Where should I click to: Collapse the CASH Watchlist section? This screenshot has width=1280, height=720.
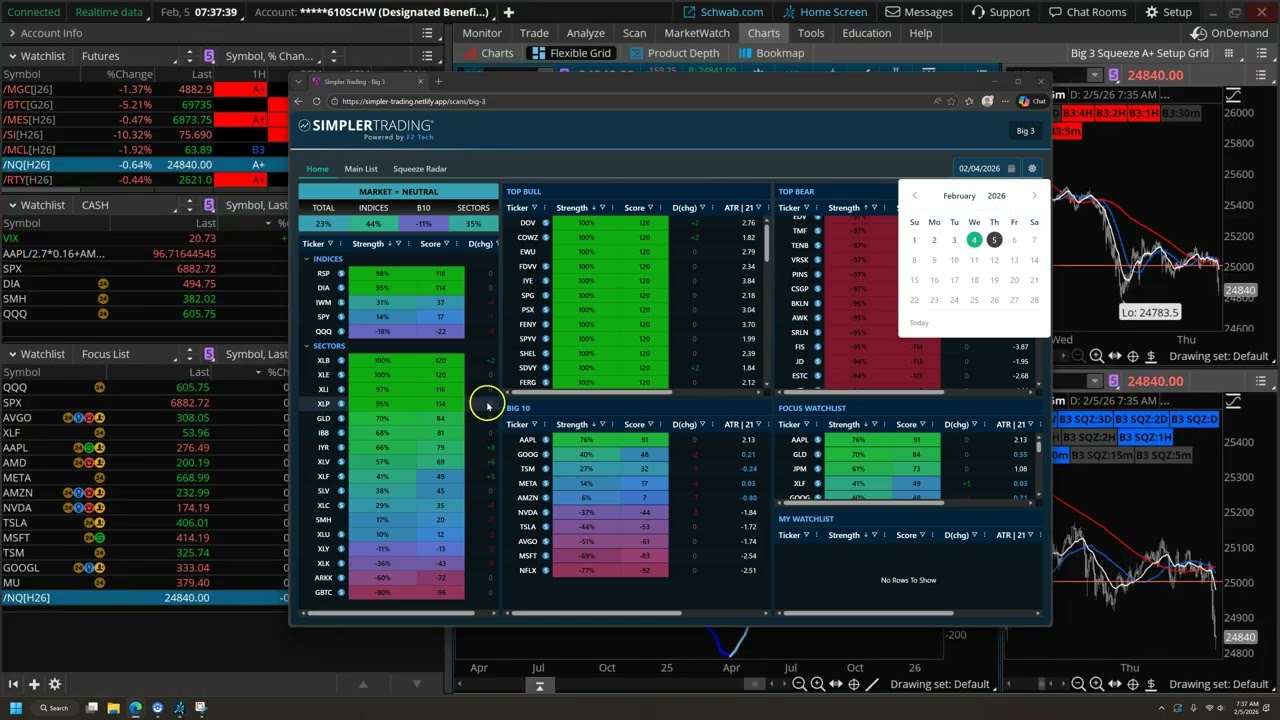11,205
